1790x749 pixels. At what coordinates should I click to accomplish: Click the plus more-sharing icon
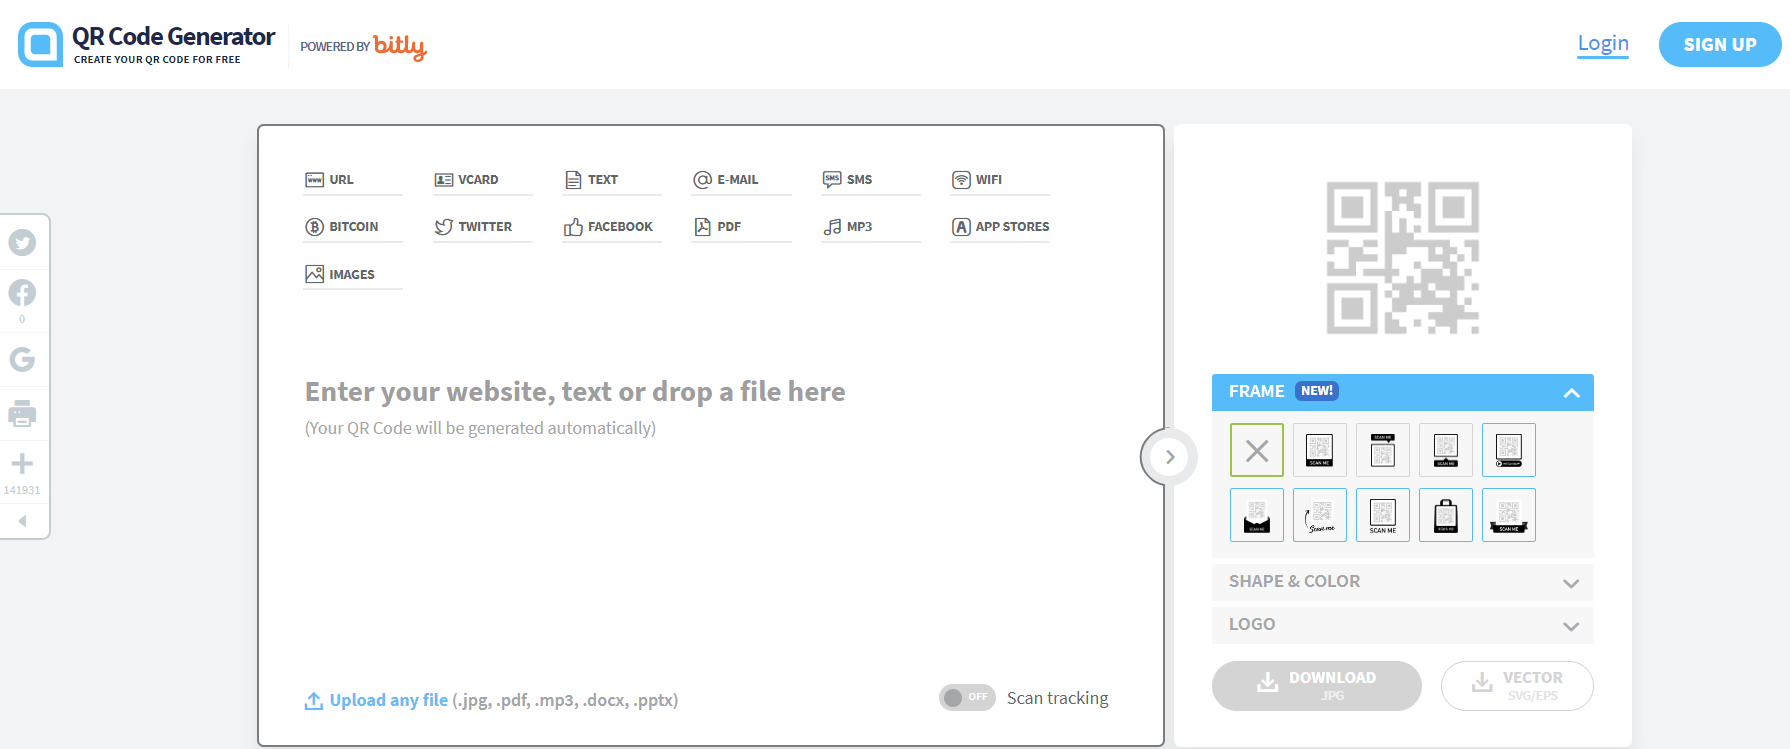tap(22, 464)
